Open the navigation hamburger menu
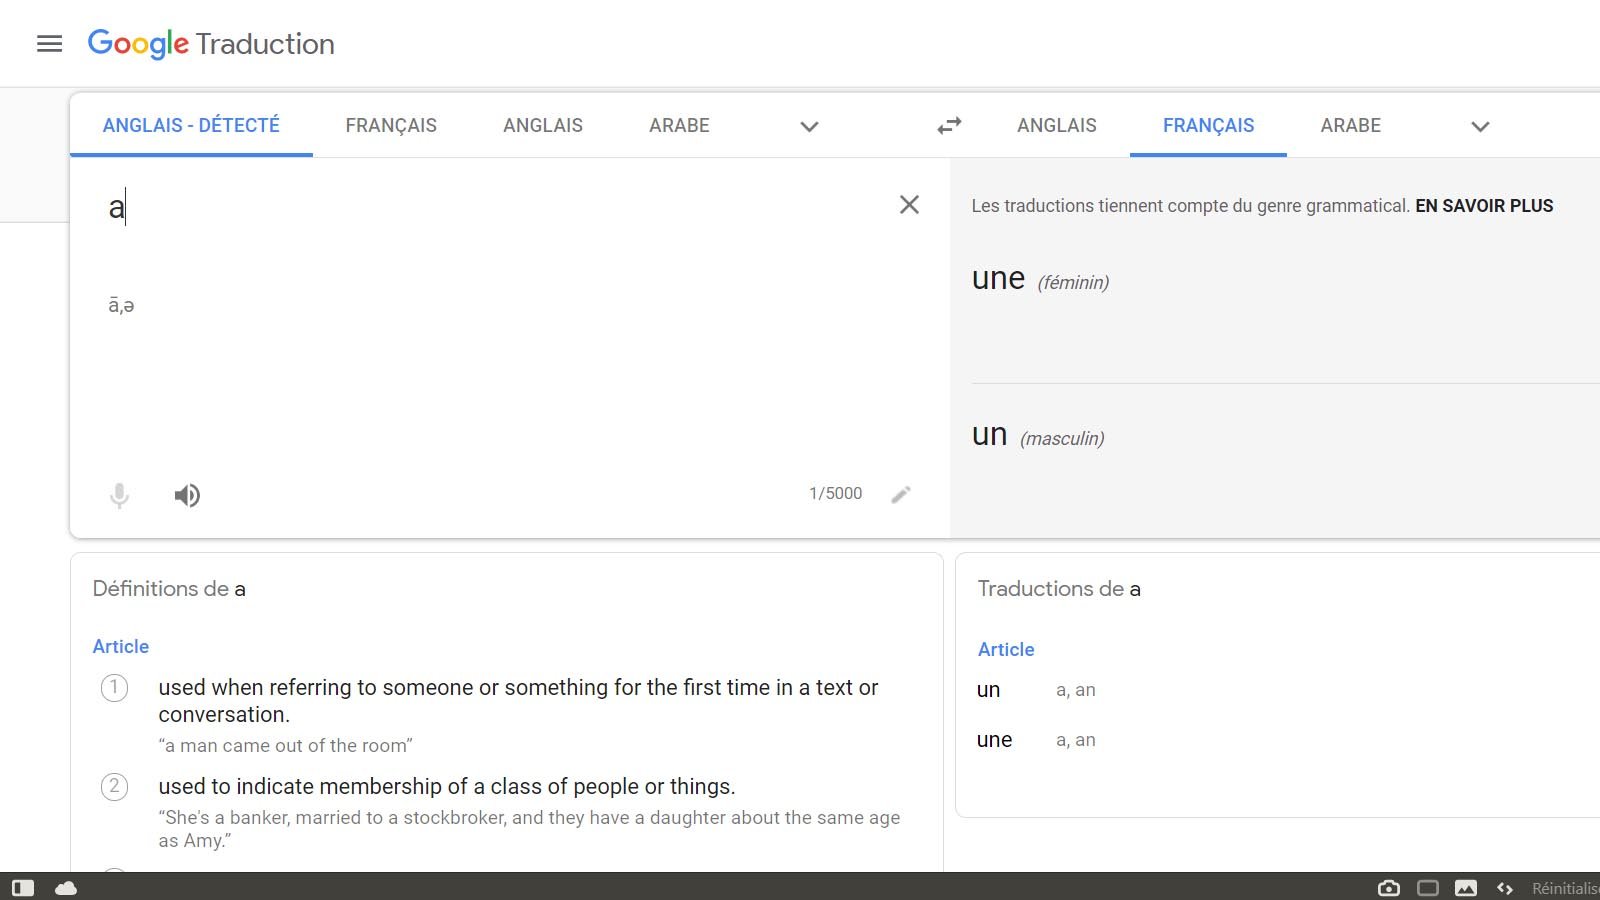Screen dimensions: 1600x900 [49, 44]
